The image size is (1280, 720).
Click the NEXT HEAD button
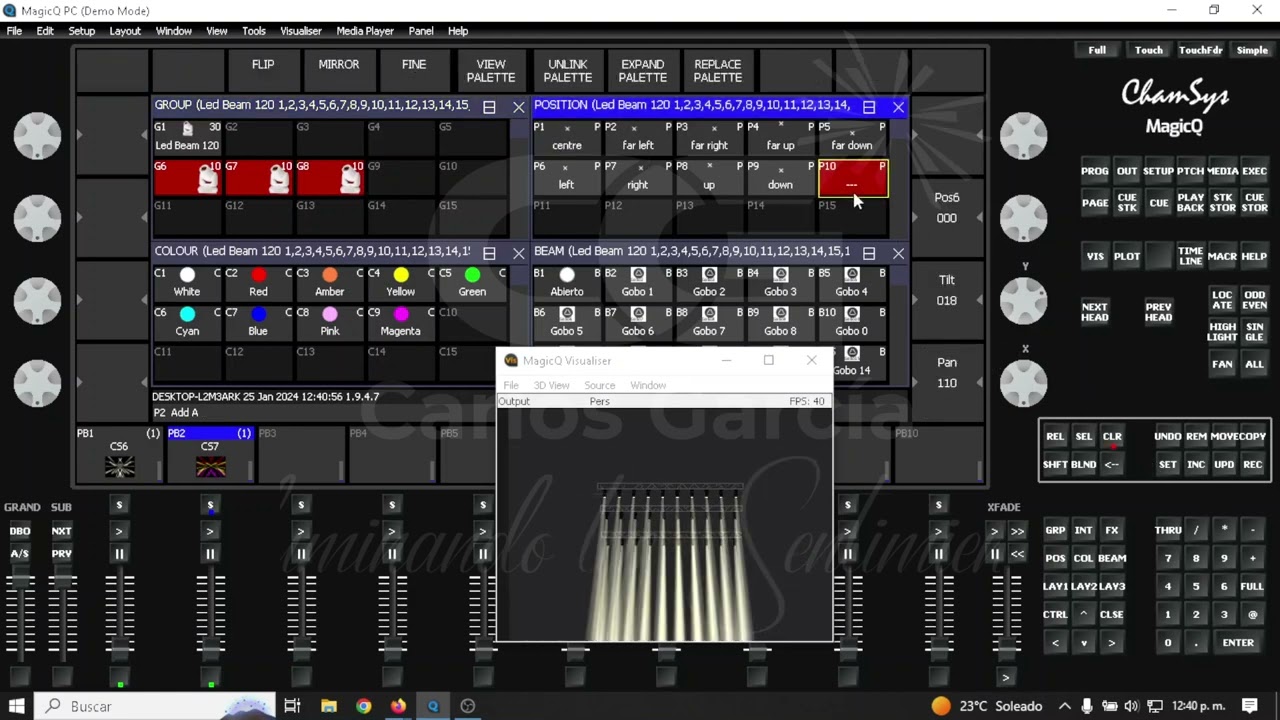coord(1095,313)
